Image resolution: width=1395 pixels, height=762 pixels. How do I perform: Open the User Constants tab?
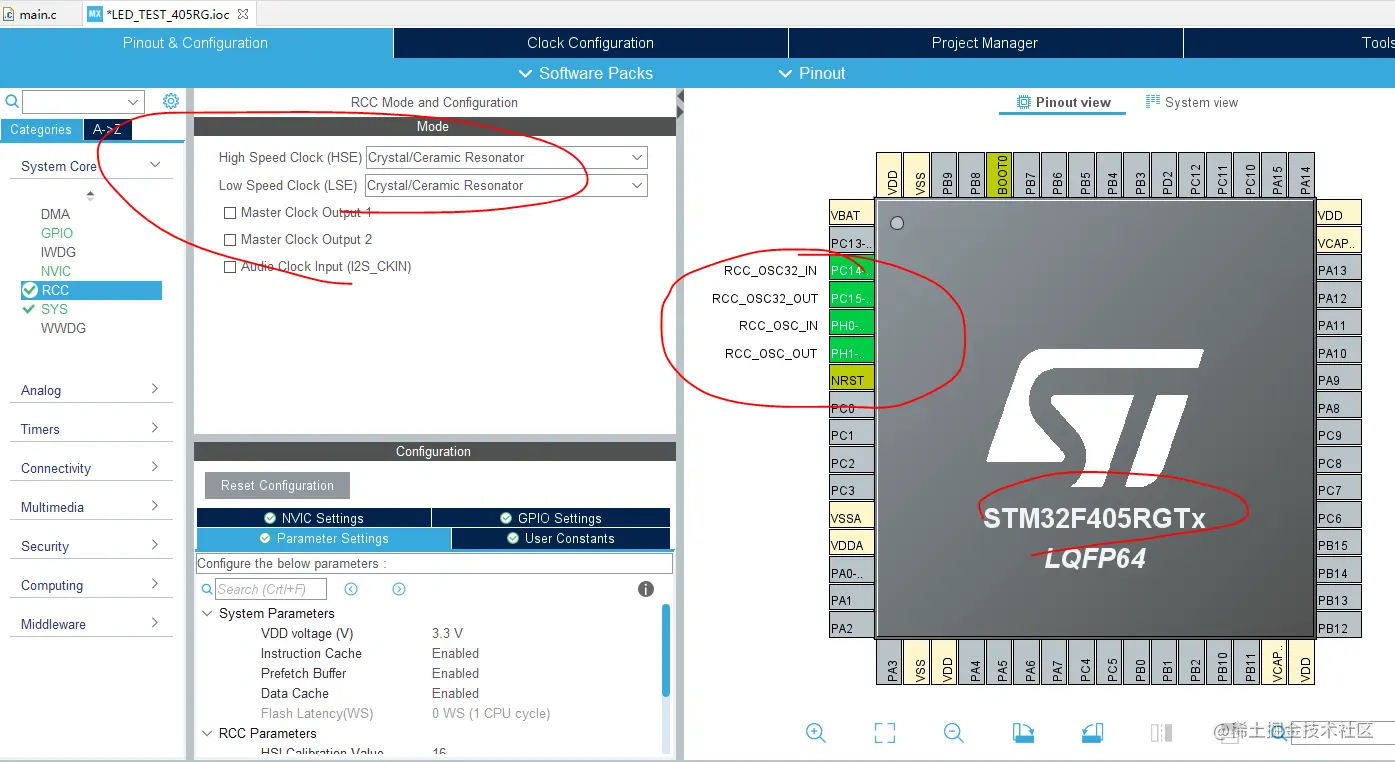click(x=561, y=538)
